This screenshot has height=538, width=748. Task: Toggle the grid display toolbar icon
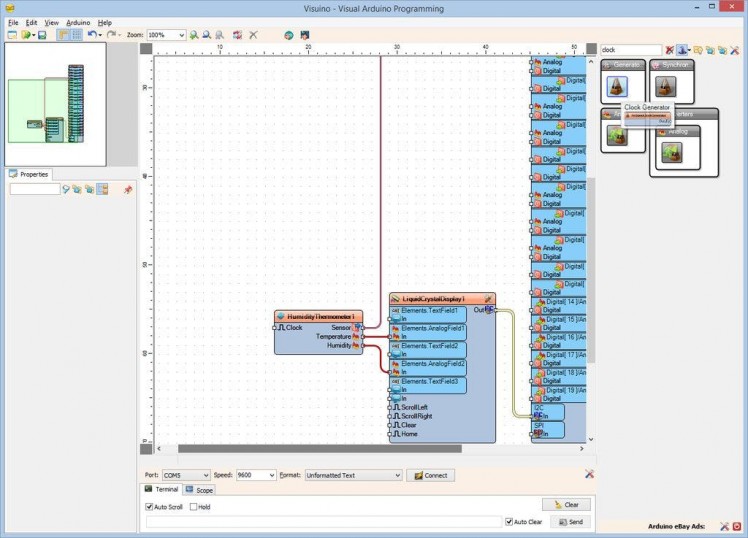(76, 35)
